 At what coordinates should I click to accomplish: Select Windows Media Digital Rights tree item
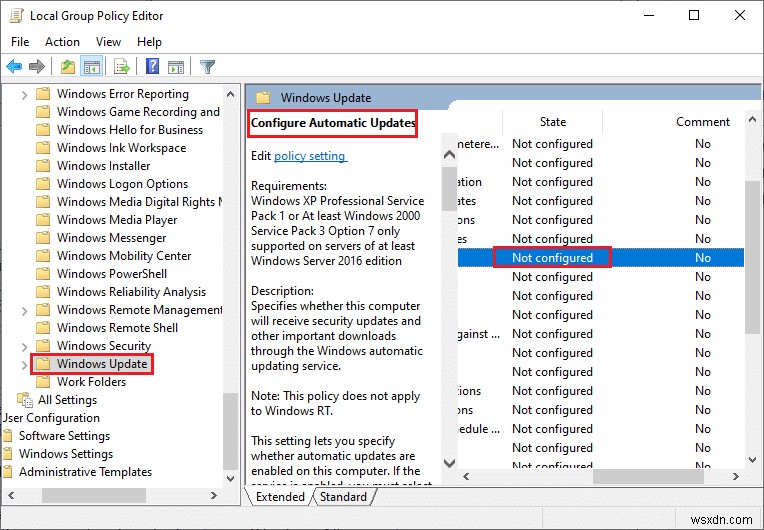tap(139, 202)
